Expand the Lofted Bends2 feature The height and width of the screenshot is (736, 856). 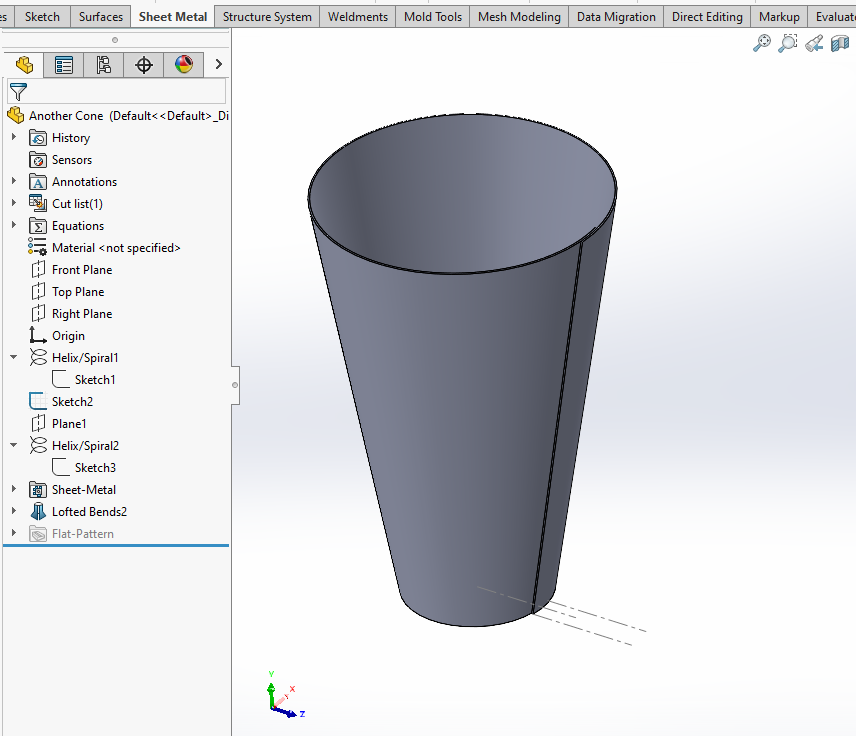coord(14,512)
